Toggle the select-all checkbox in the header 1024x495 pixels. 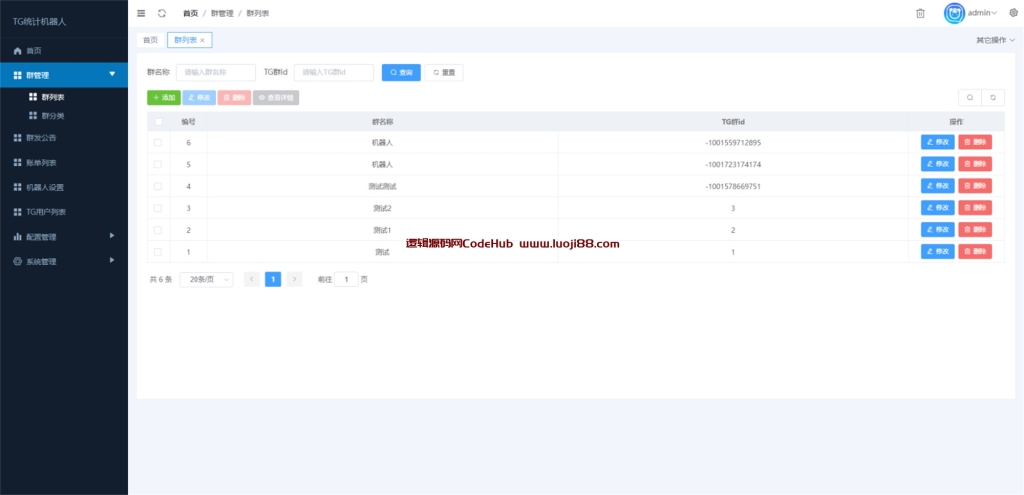[158, 121]
